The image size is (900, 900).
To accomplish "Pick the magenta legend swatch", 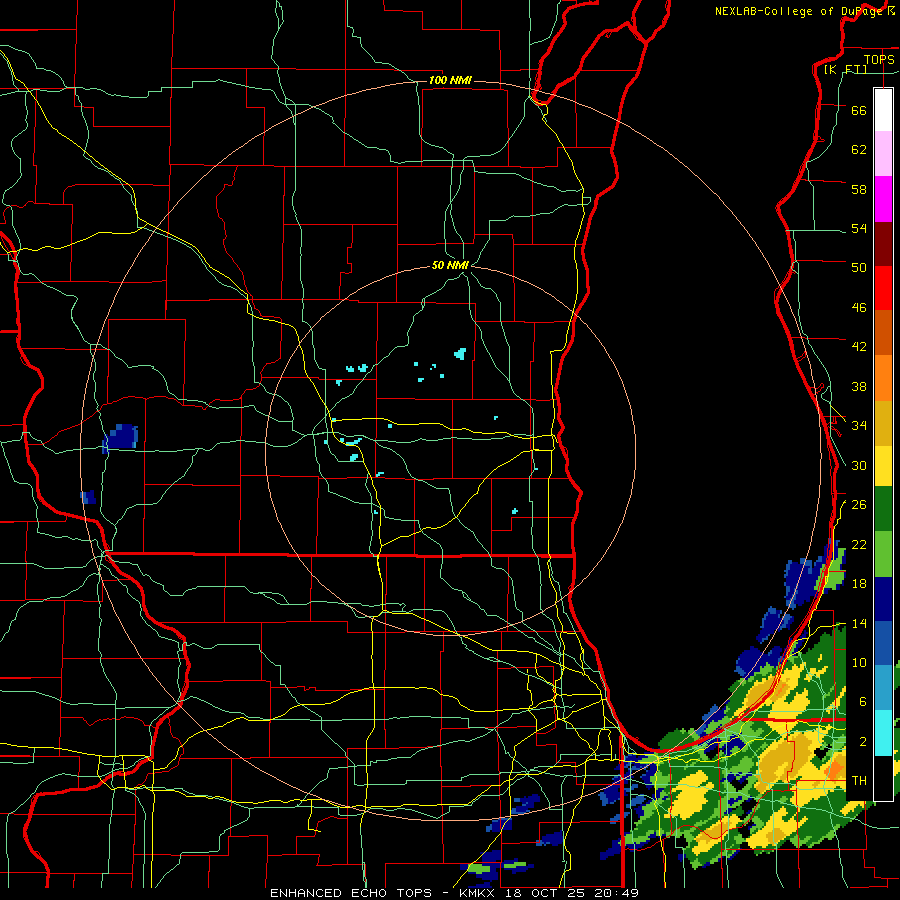I will (x=883, y=199).
